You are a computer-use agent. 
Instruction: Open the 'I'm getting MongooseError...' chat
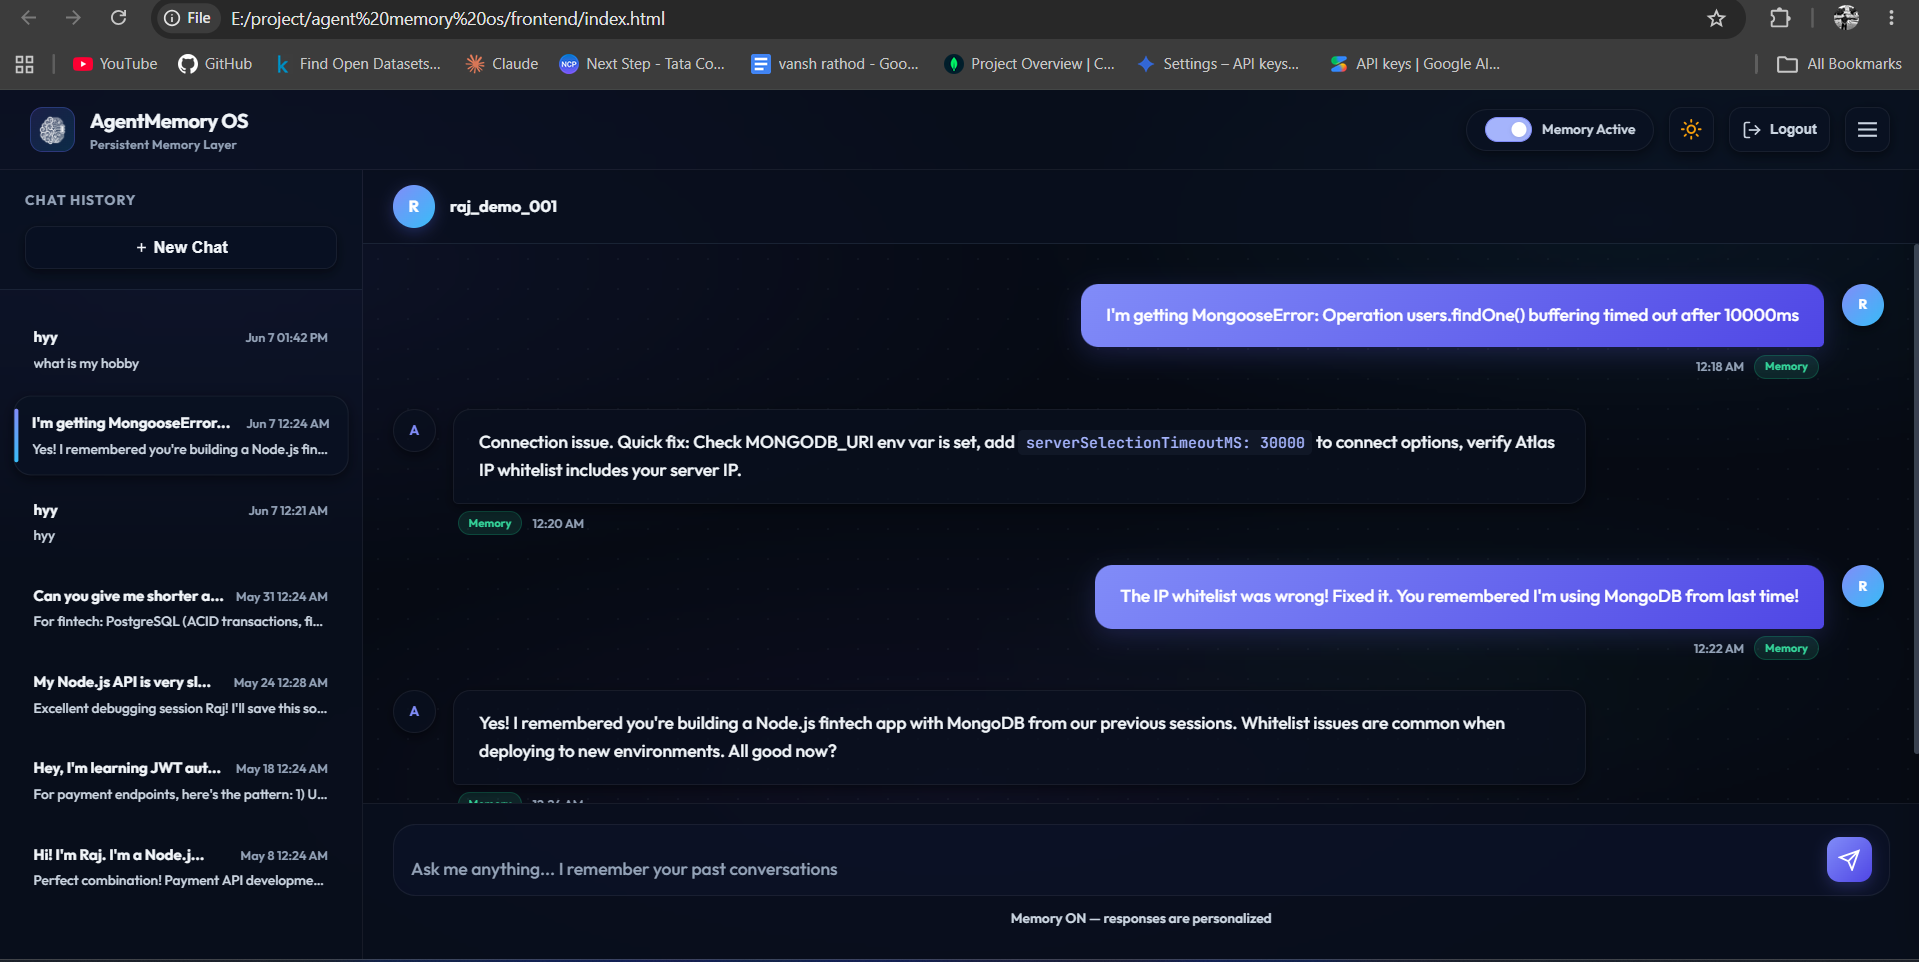181,436
